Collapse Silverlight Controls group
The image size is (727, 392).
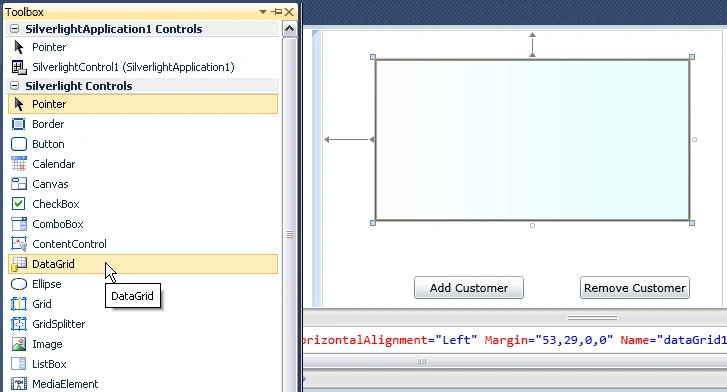point(14,86)
